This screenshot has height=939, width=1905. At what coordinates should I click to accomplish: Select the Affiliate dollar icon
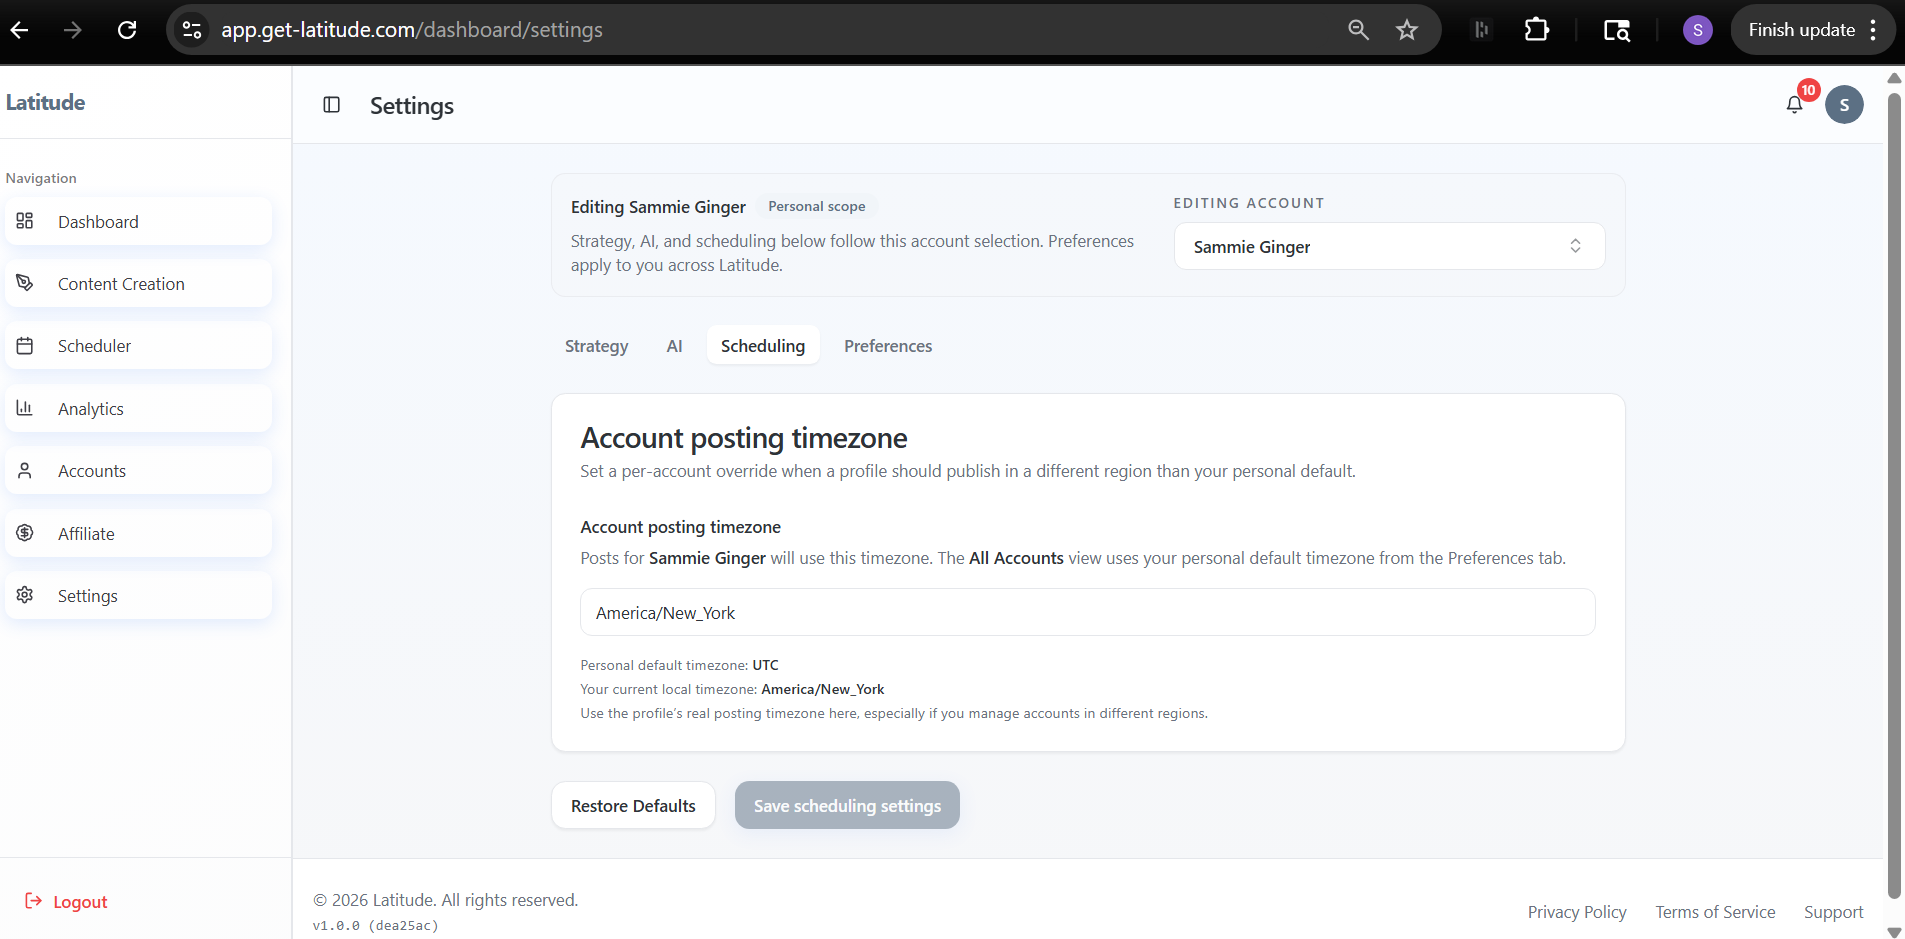(x=24, y=533)
